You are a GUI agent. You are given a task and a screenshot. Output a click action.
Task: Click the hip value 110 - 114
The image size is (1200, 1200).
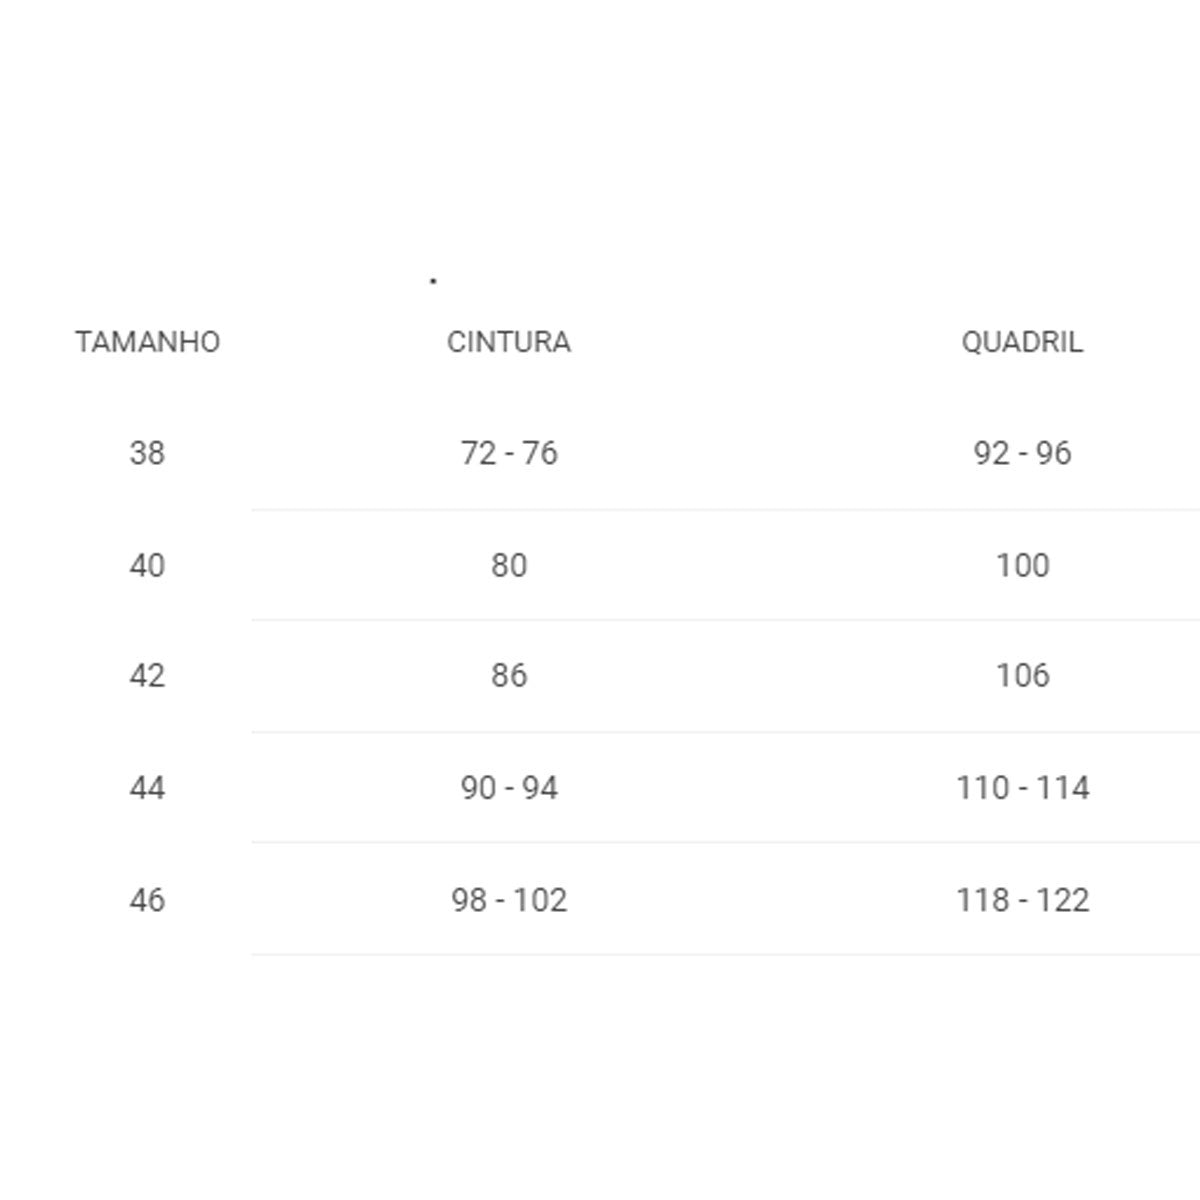1022,788
